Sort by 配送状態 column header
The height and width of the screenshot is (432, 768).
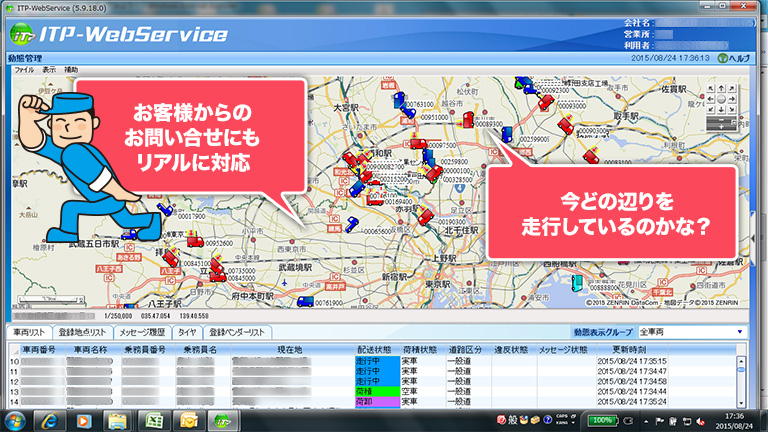coord(374,350)
